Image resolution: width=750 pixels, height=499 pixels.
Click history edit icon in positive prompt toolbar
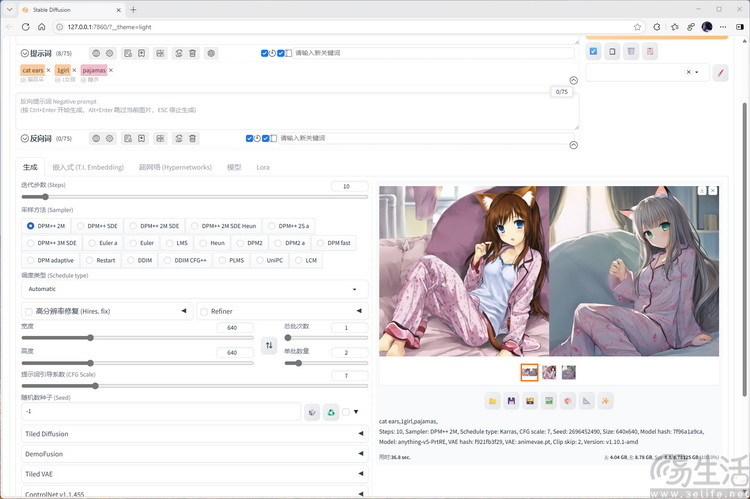tap(128, 53)
